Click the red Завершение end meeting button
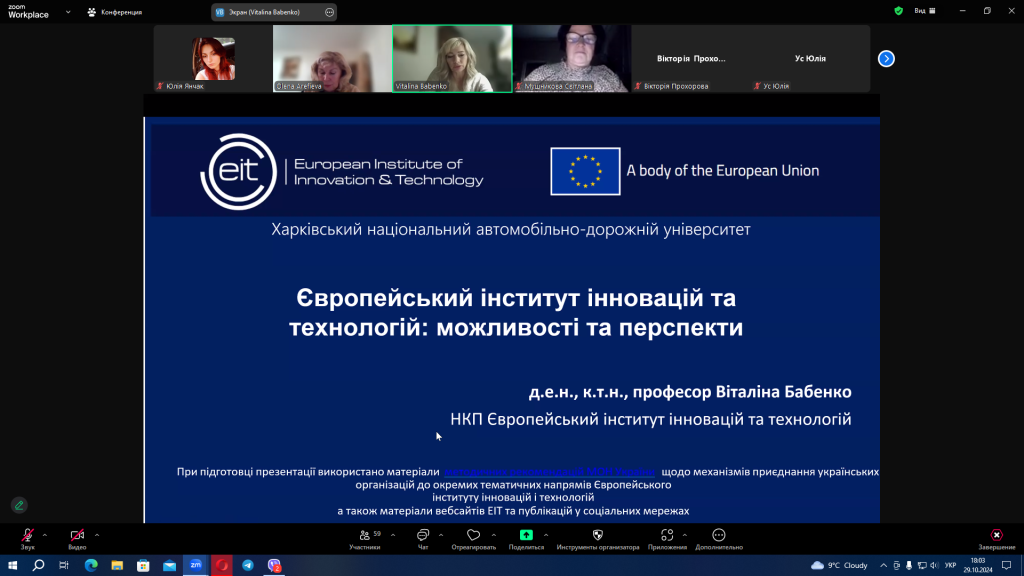Screen dimensions: 1024x576 (x=997, y=539)
